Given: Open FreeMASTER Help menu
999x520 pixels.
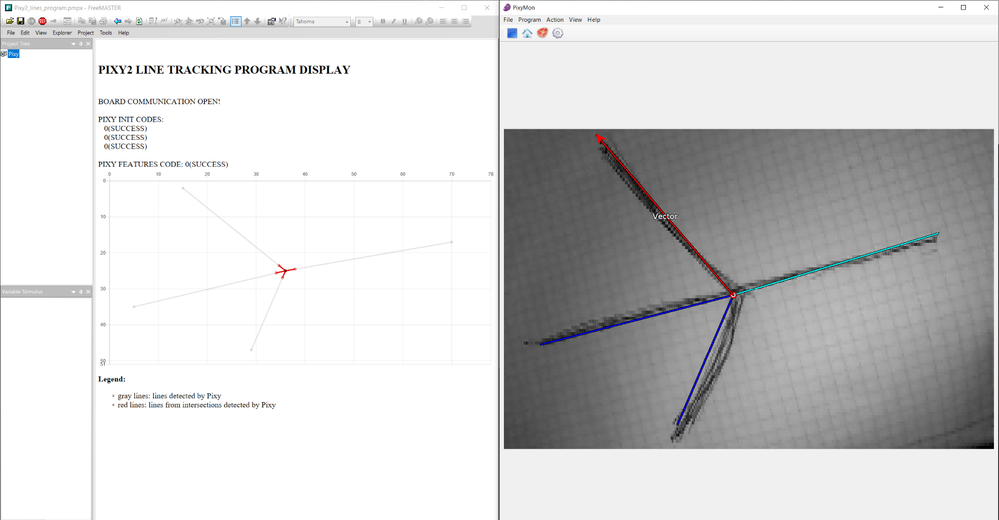Looking at the screenshot, I should (x=124, y=32).
